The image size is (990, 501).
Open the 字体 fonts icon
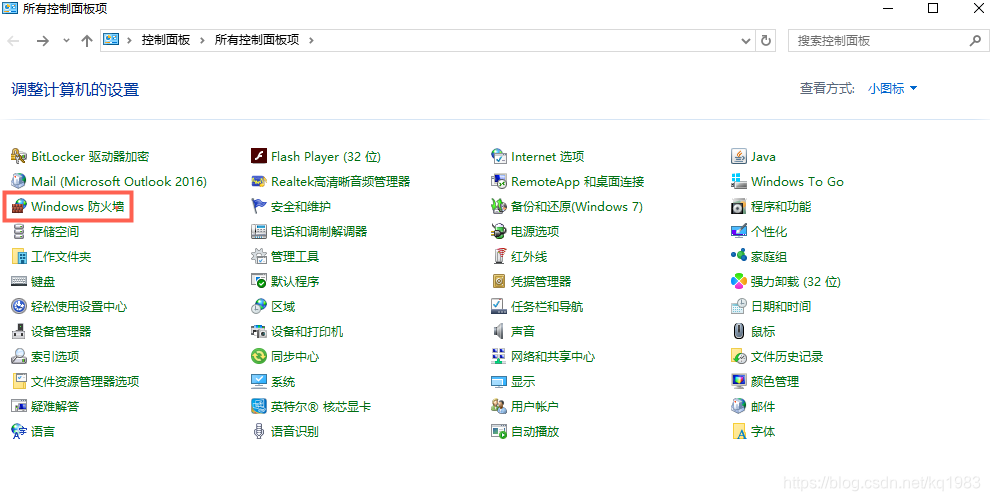click(x=739, y=432)
